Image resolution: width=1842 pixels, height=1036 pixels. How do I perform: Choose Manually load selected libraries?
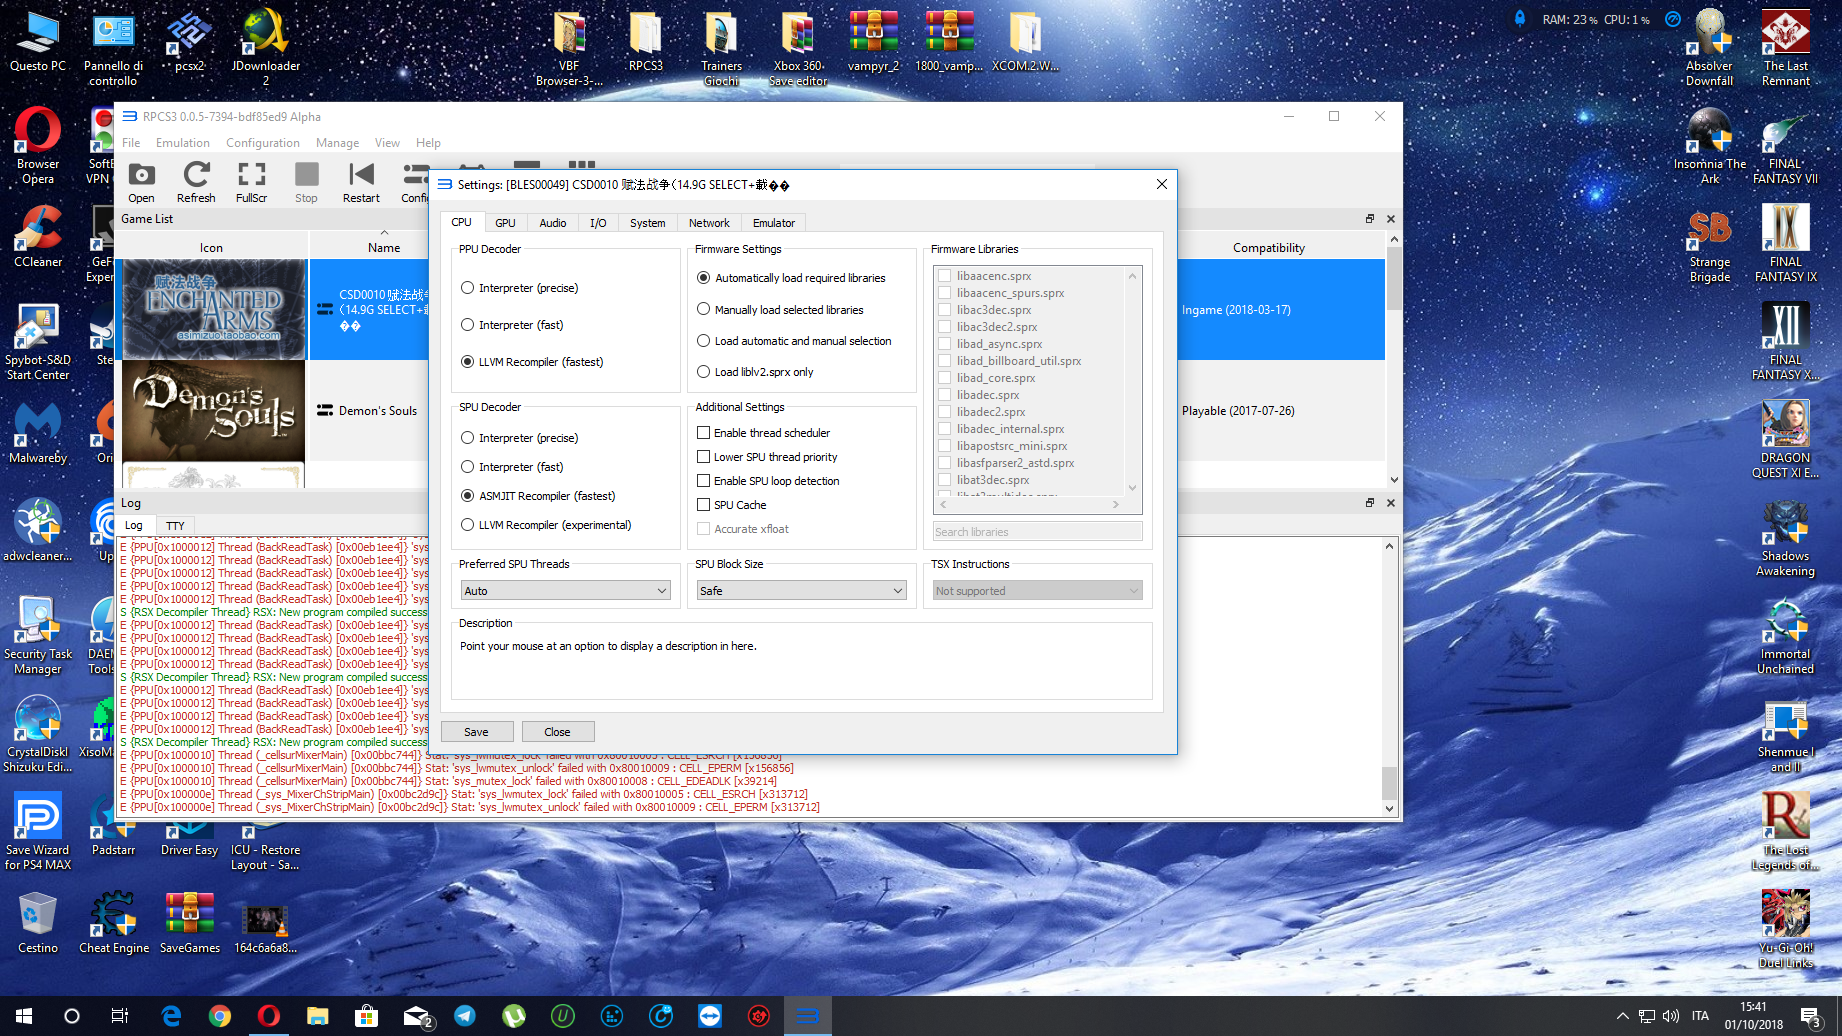[780, 310]
